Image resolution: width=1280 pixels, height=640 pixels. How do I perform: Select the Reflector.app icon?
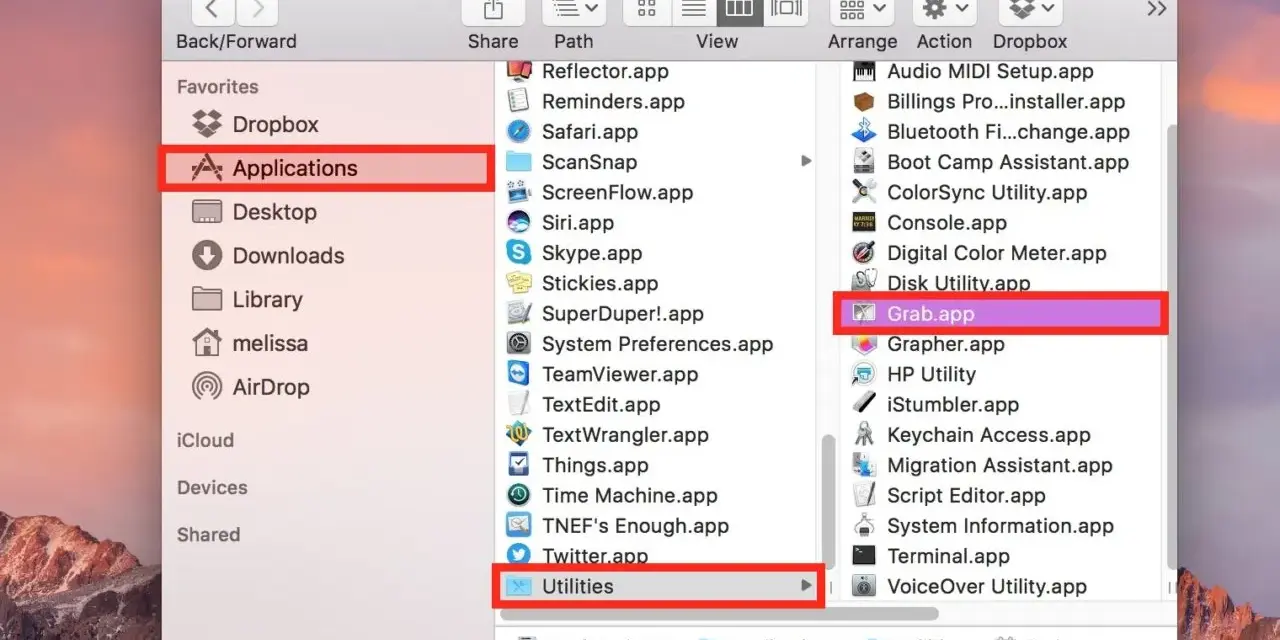(518, 71)
